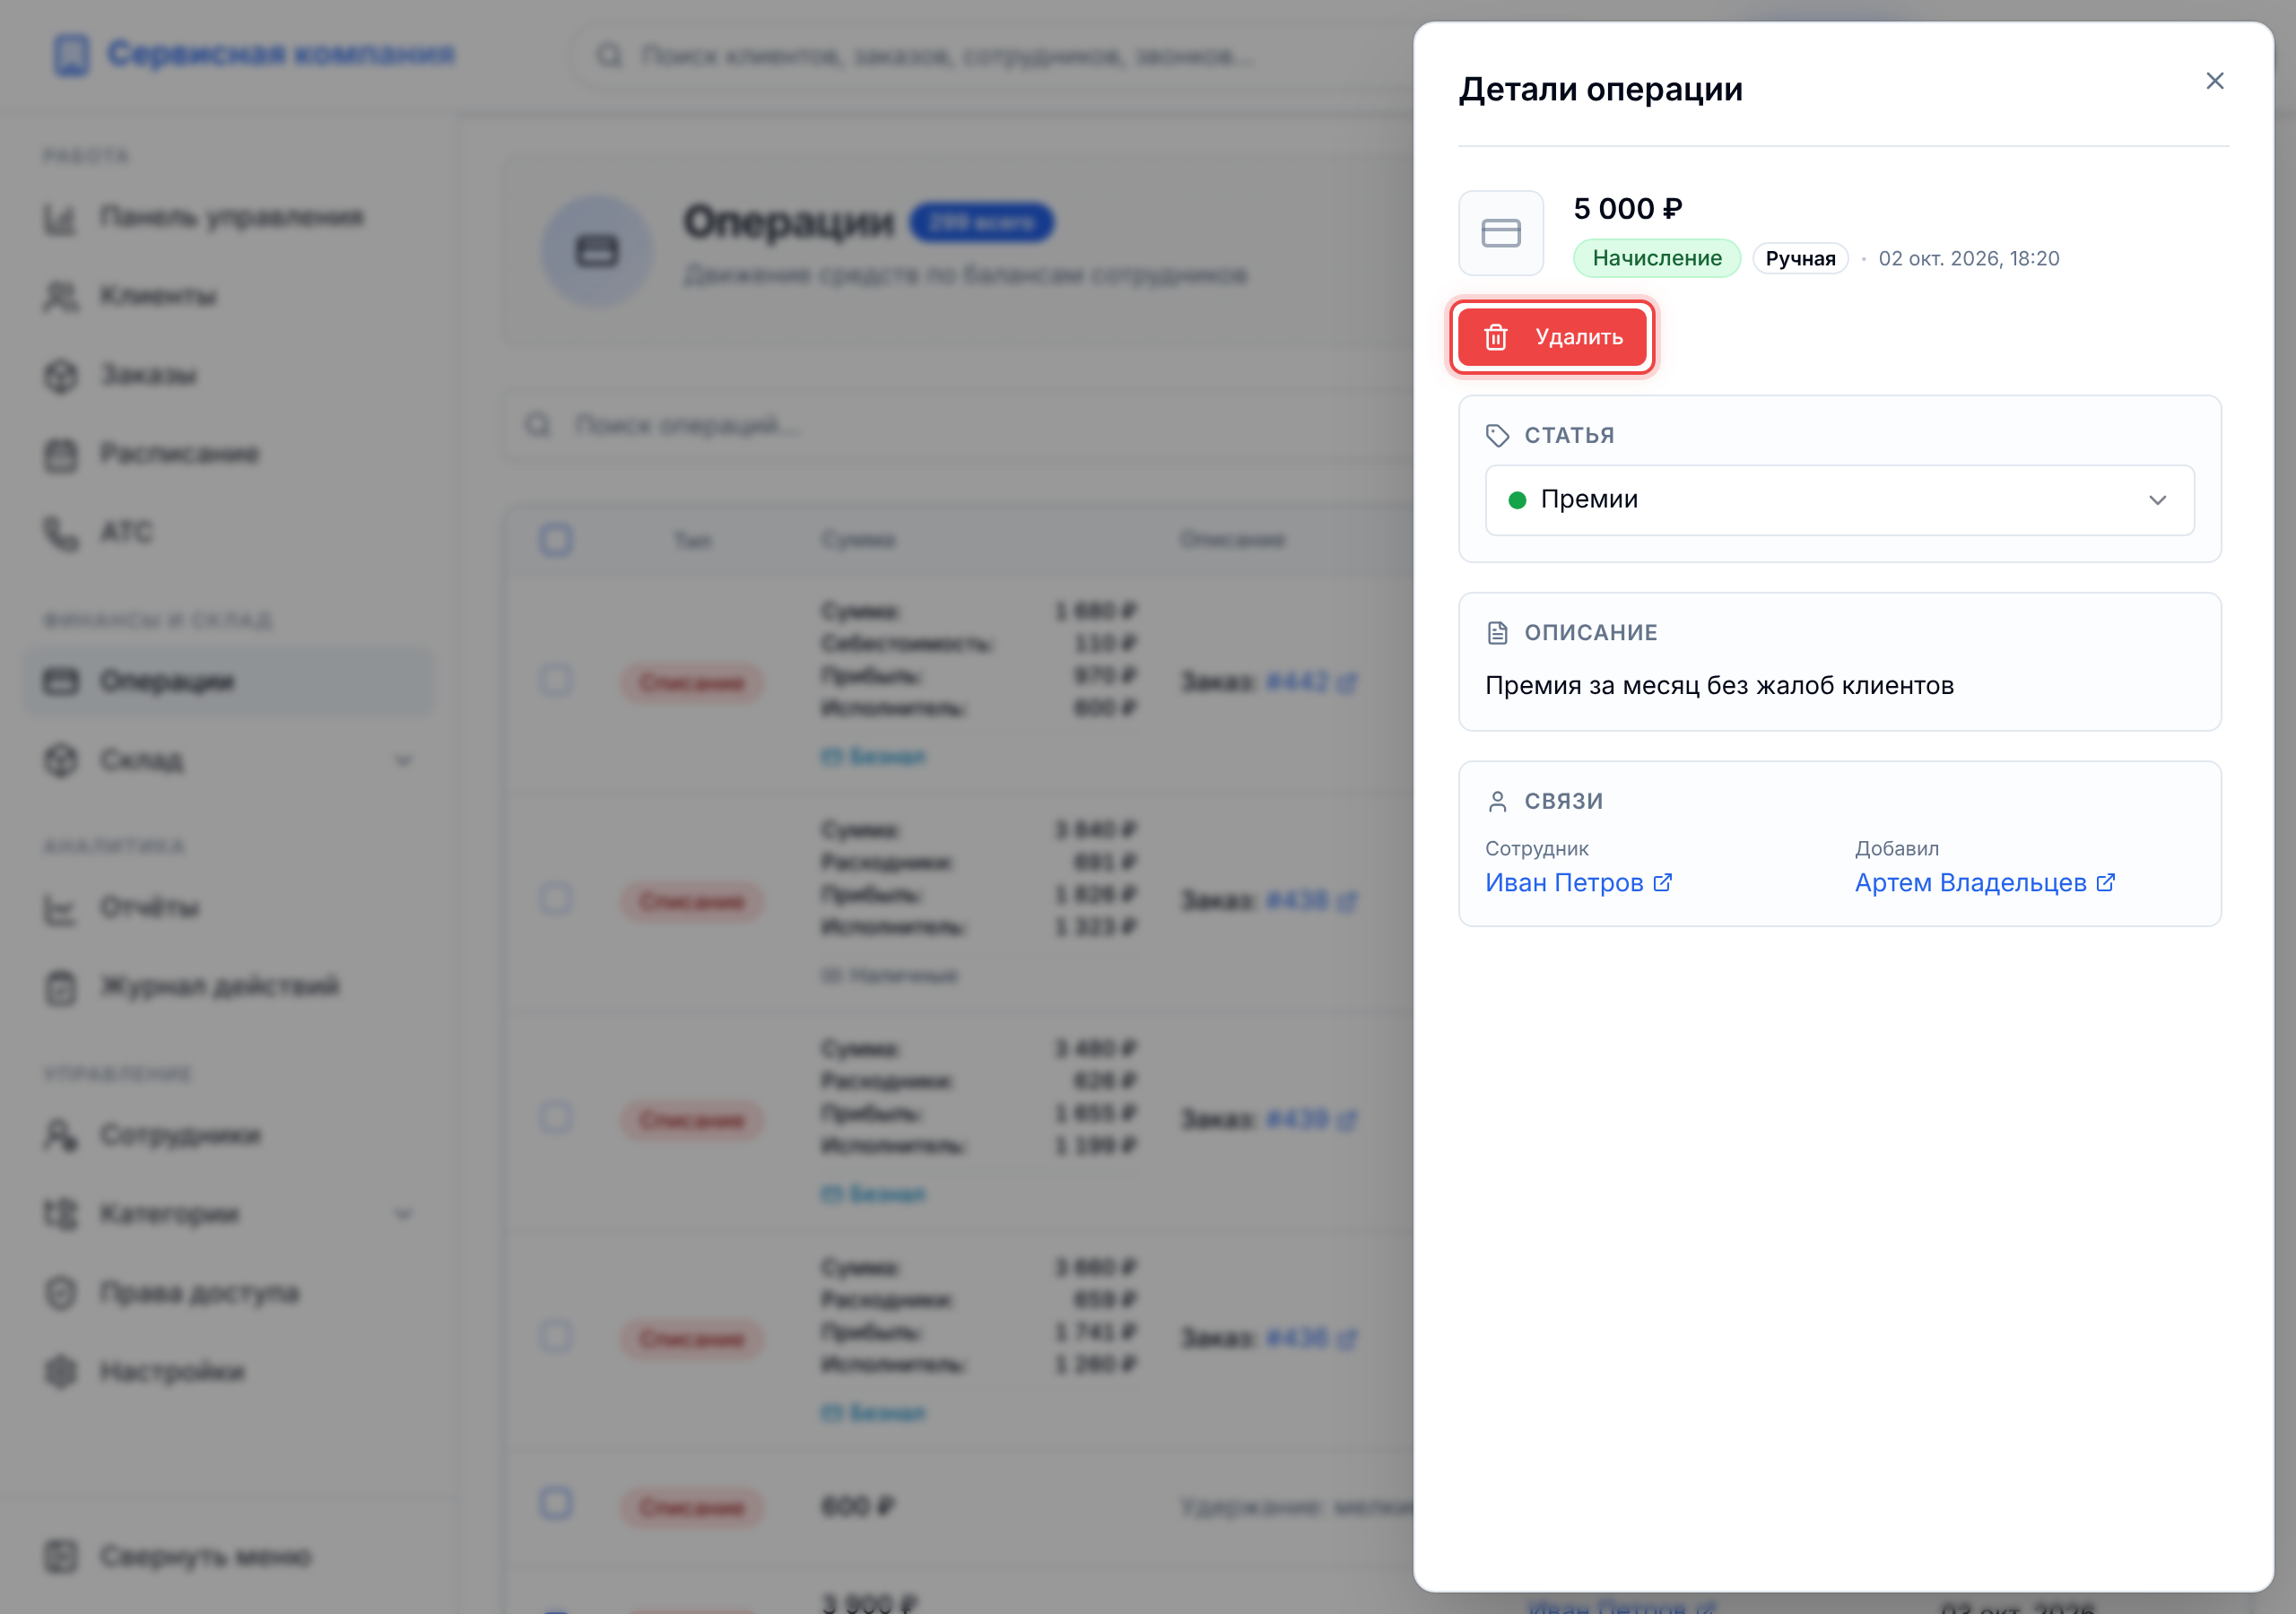Tick the checkbox for order #442 row
The width and height of the screenshot is (2296, 1614).
[x=556, y=681]
